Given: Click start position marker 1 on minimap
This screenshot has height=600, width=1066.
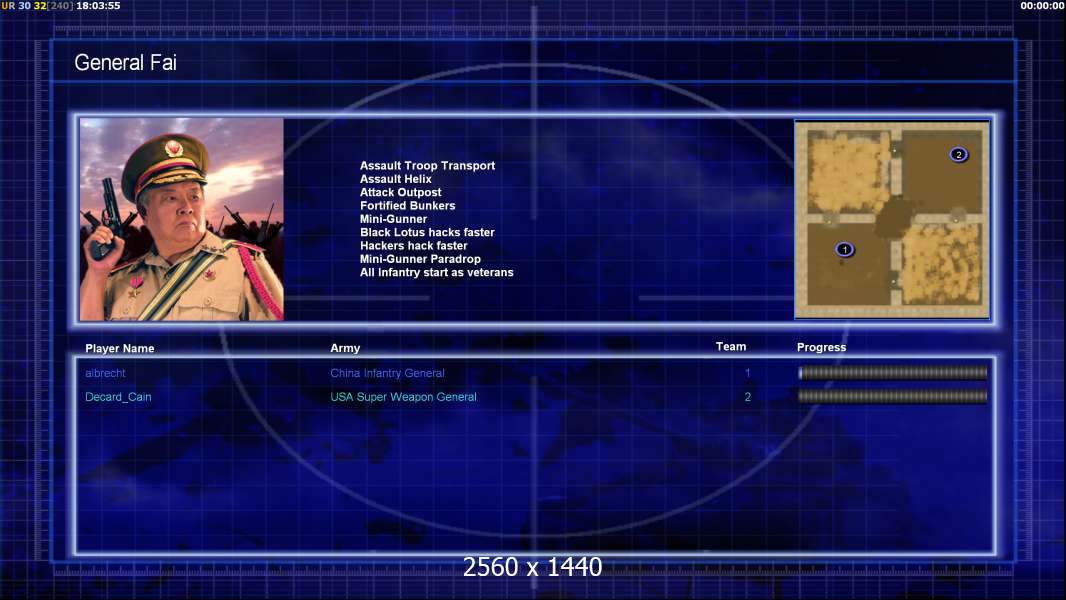Looking at the screenshot, I should tap(844, 249).
